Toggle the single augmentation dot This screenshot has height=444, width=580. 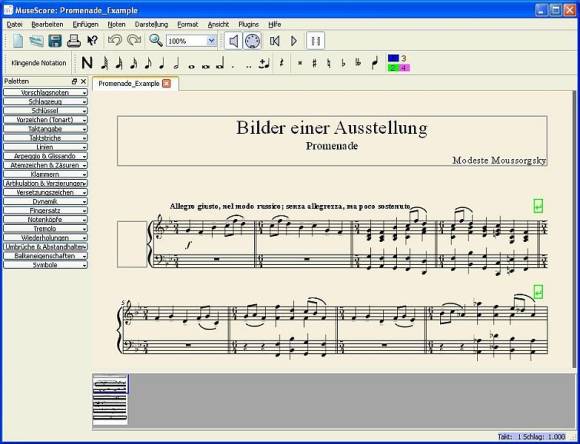[x=233, y=67]
